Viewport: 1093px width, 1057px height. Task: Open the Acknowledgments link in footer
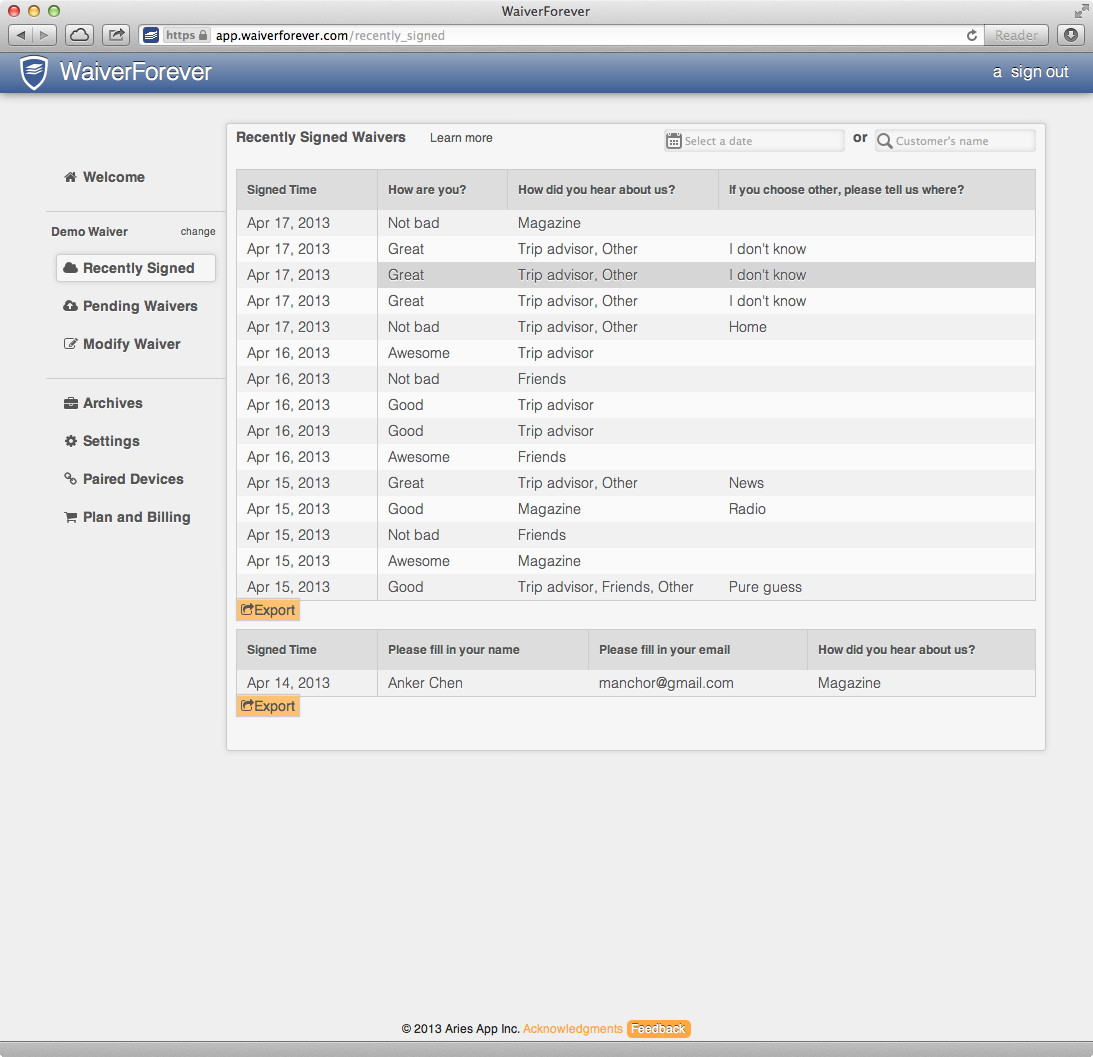point(572,1028)
